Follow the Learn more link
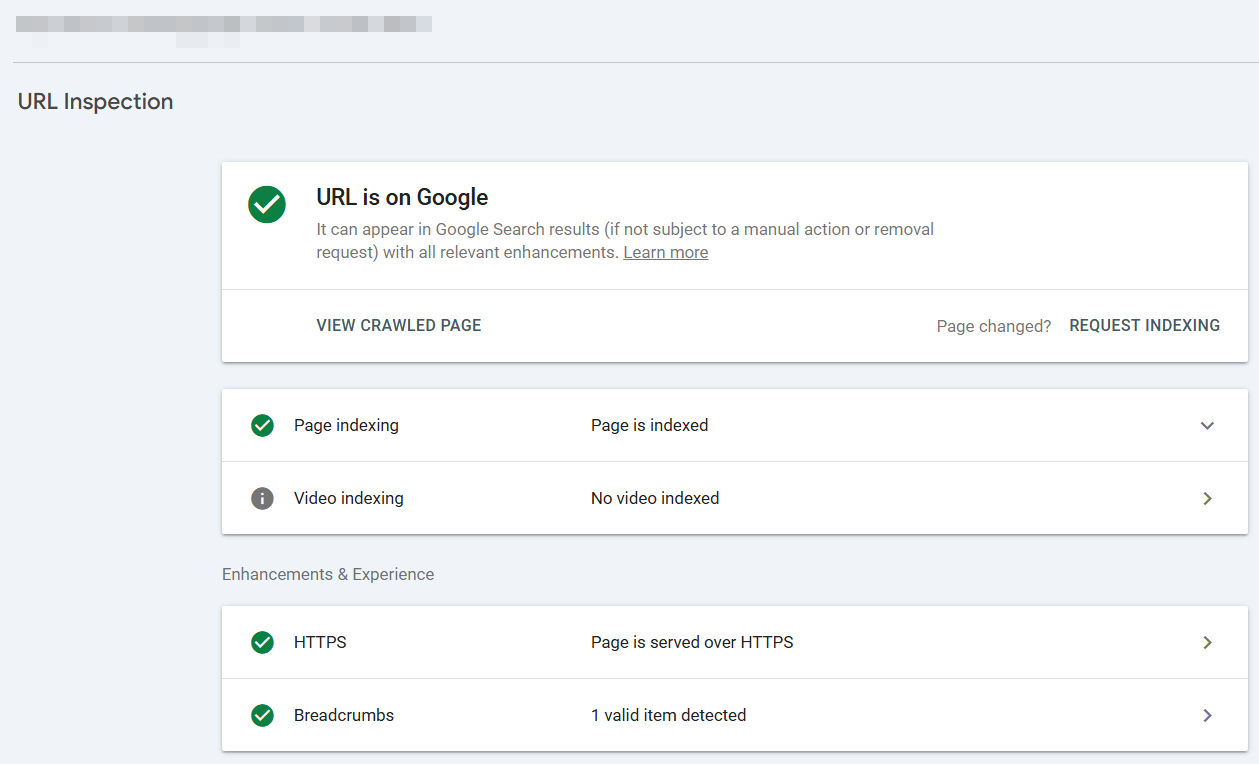This screenshot has width=1259, height=764. 665,253
